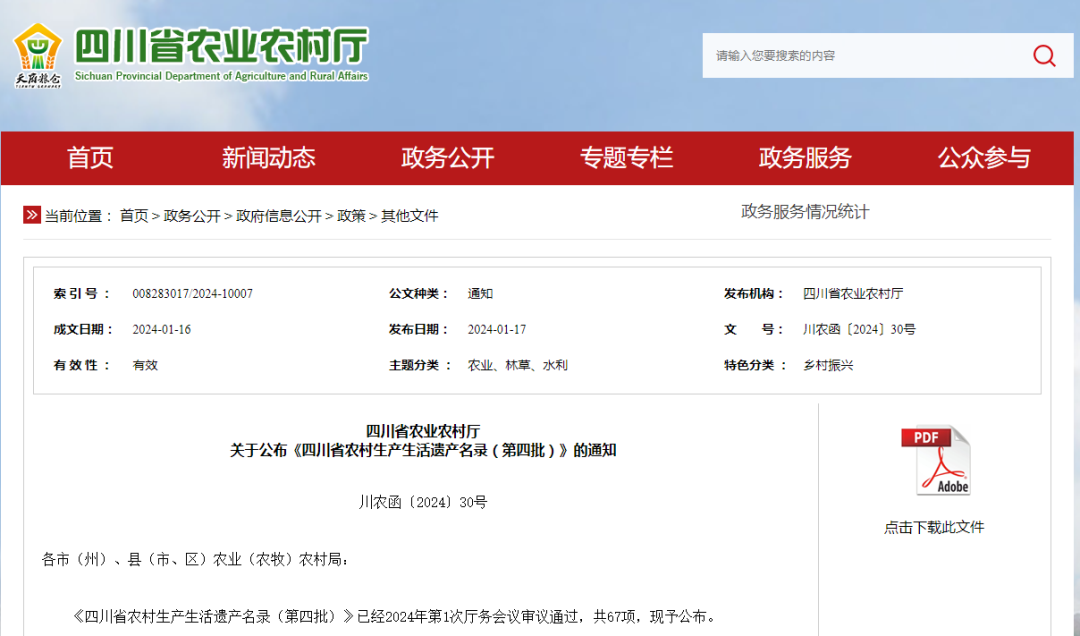Select the 发布机构 value 四川省农业农村厅

[853, 294]
